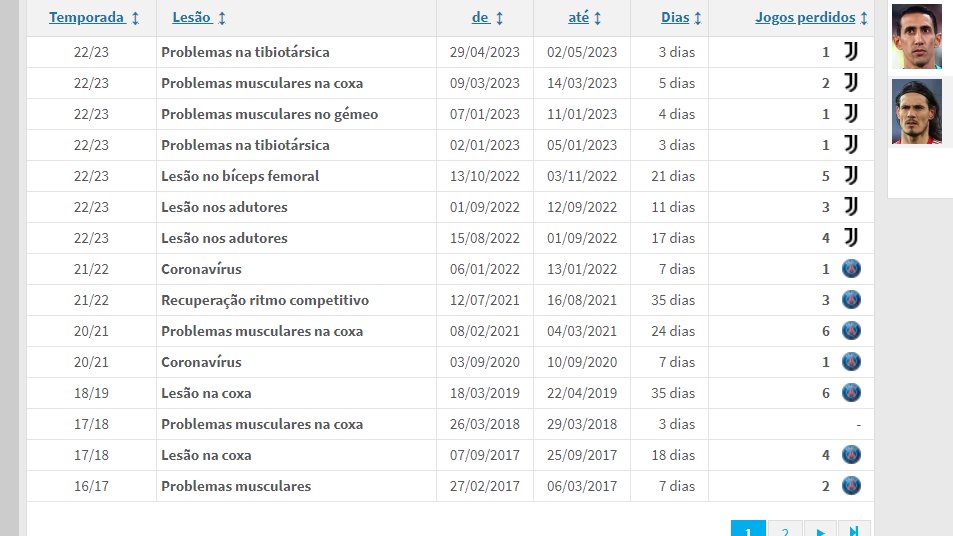This screenshot has width=953, height=536.
Task: Go to pagination page 2
Action: tap(785, 529)
